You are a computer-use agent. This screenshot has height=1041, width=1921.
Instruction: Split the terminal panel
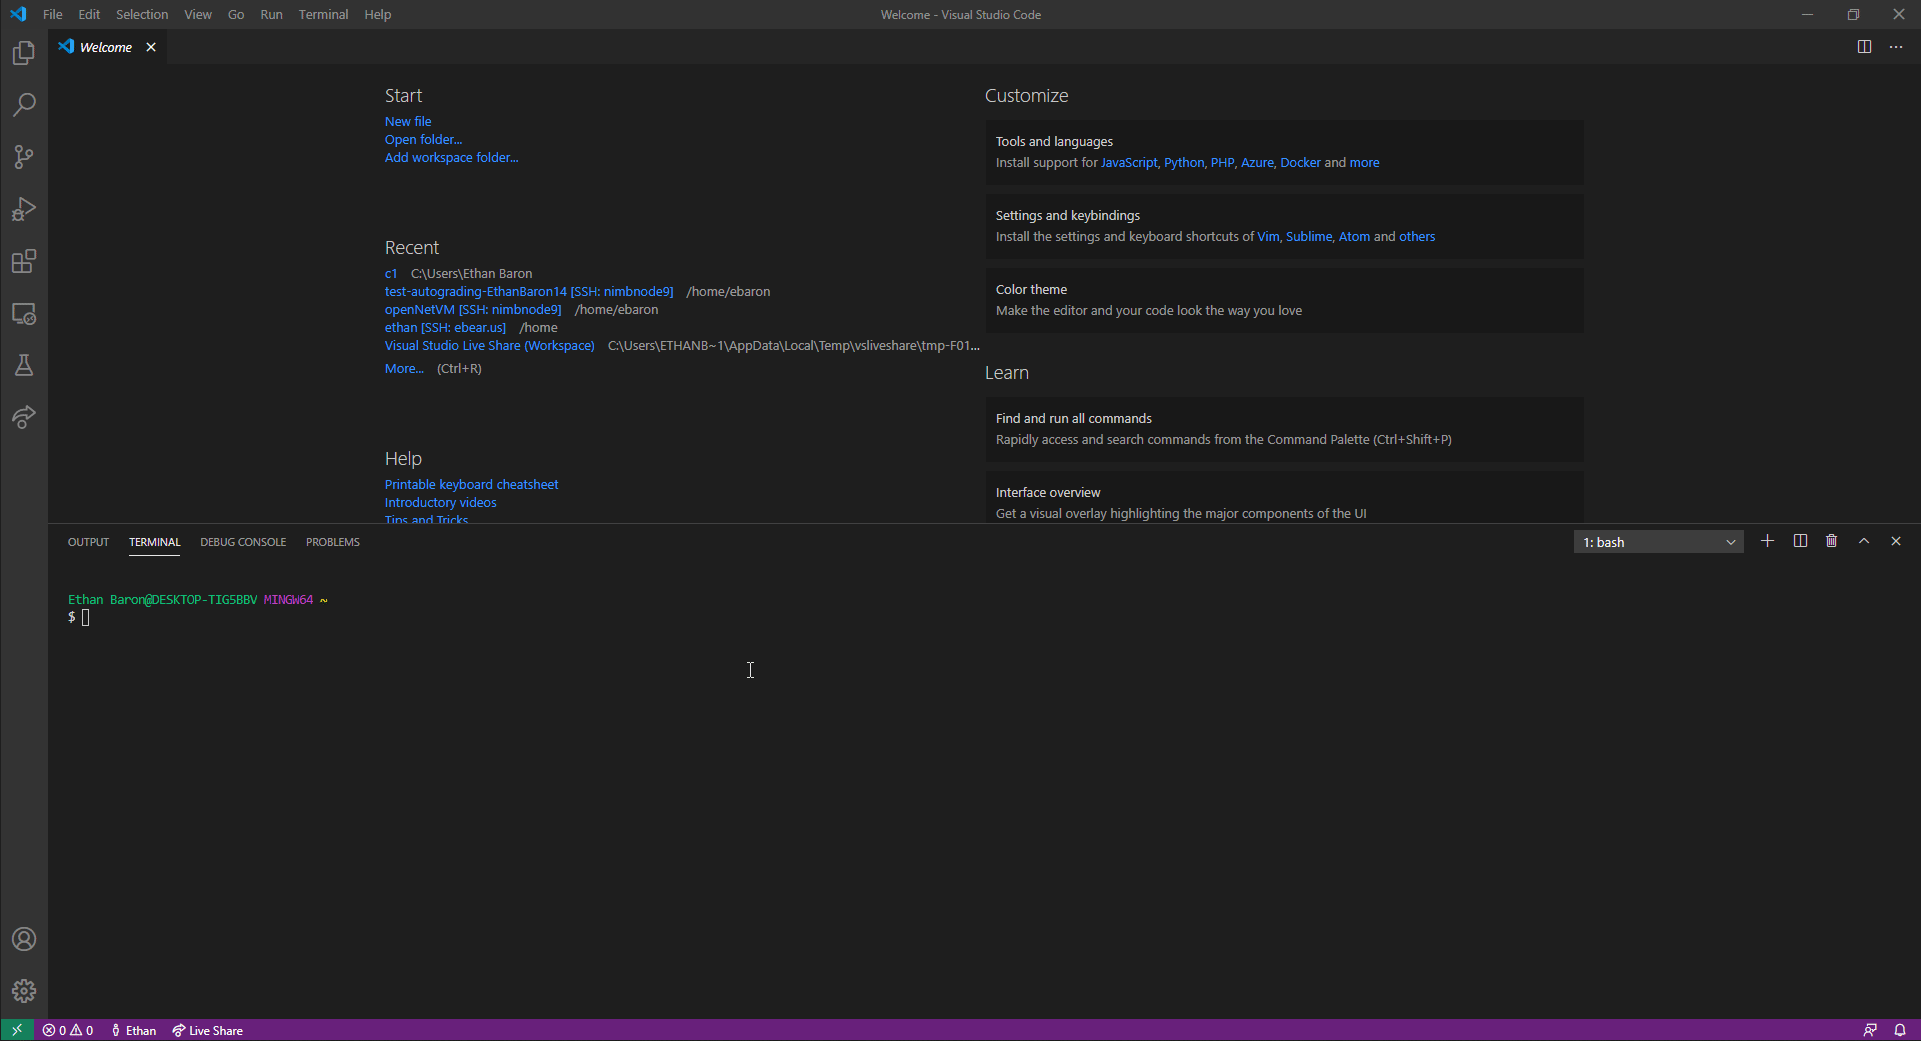tap(1799, 541)
